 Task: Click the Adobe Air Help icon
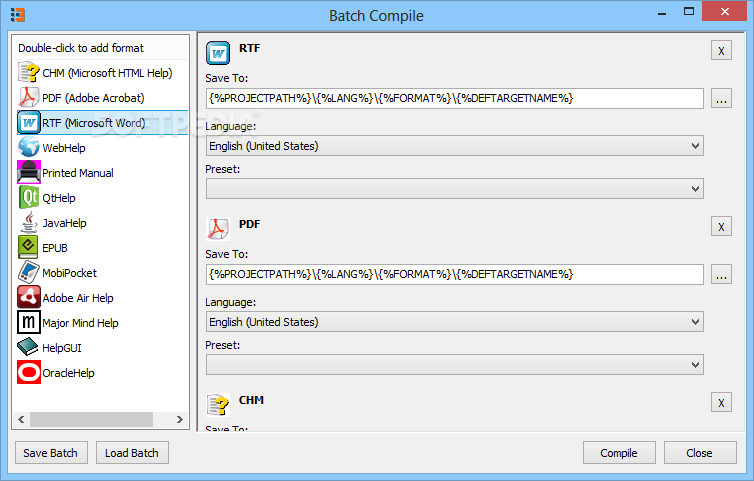(x=29, y=298)
